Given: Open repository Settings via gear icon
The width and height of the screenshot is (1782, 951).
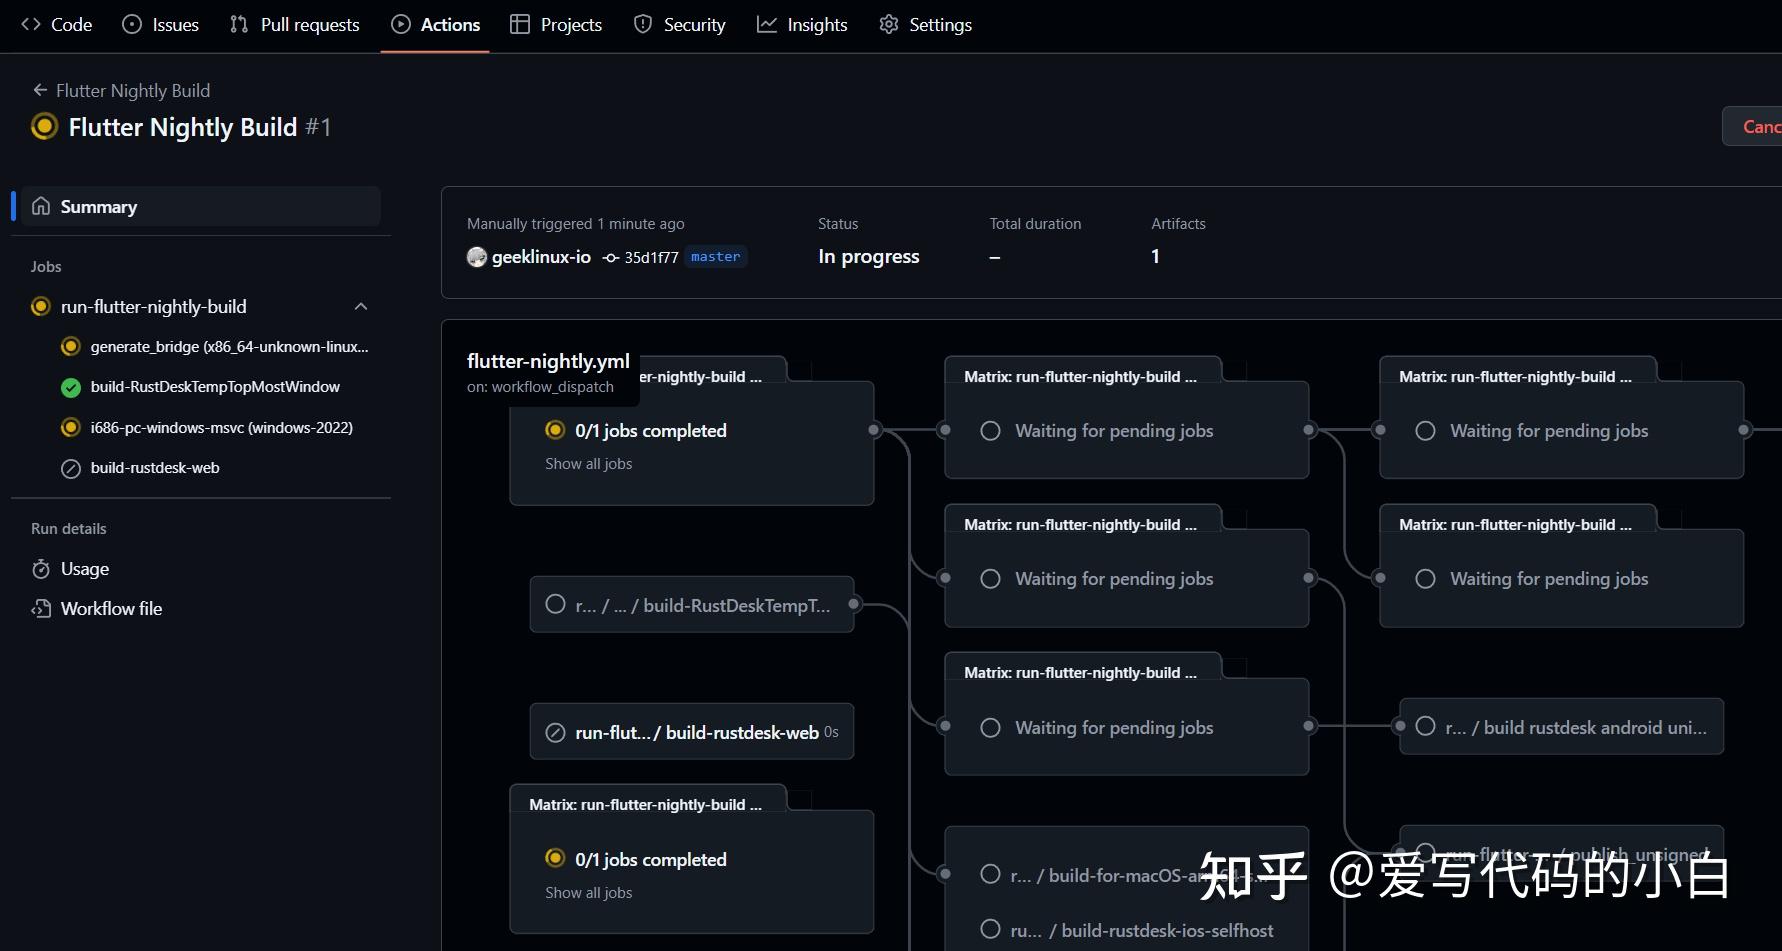Looking at the screenshot, I should pyautogui.click(x=888, y=23).
